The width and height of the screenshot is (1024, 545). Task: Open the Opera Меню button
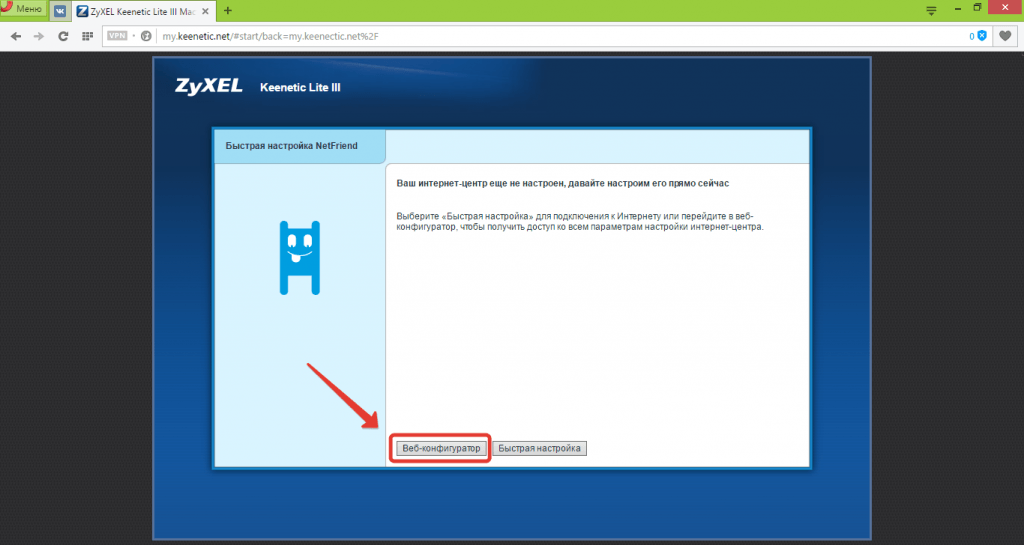click(x=23, y=9)
